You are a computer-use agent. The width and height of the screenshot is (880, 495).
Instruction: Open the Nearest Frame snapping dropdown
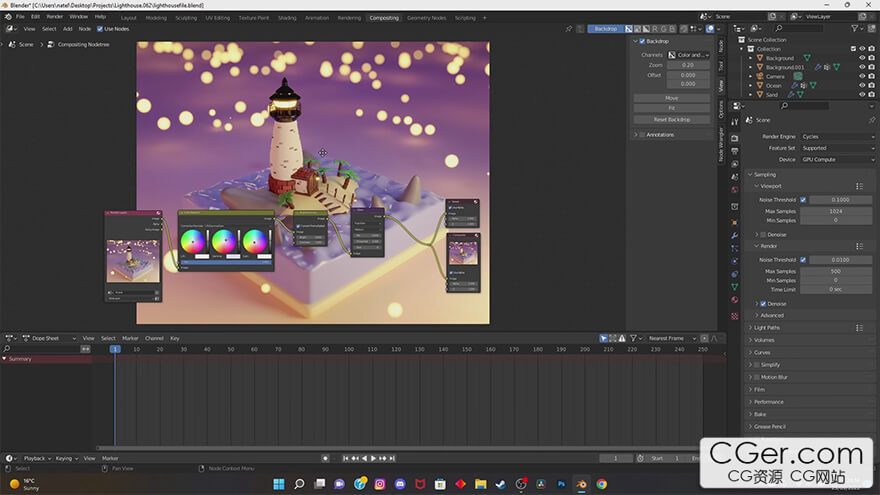click(x=671, y=338)
